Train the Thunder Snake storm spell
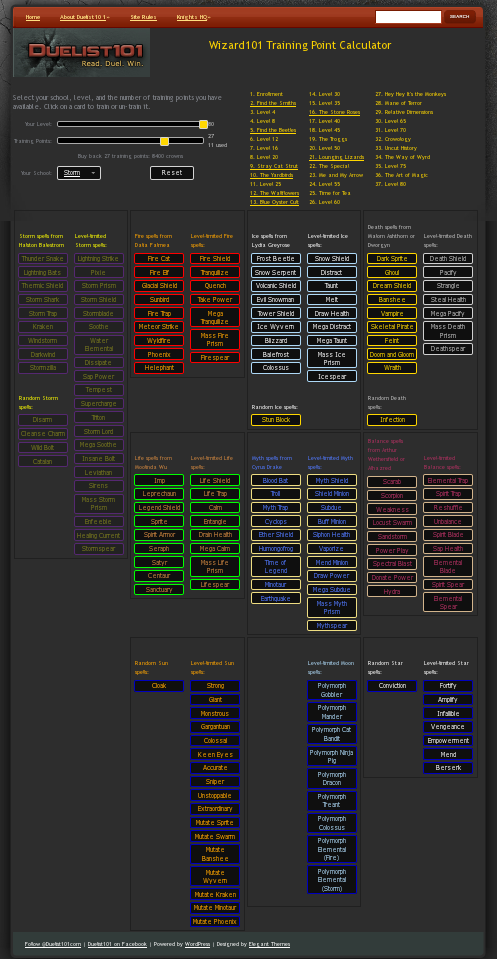The width and height of the screenshot is (497, 959). point(43,259)
